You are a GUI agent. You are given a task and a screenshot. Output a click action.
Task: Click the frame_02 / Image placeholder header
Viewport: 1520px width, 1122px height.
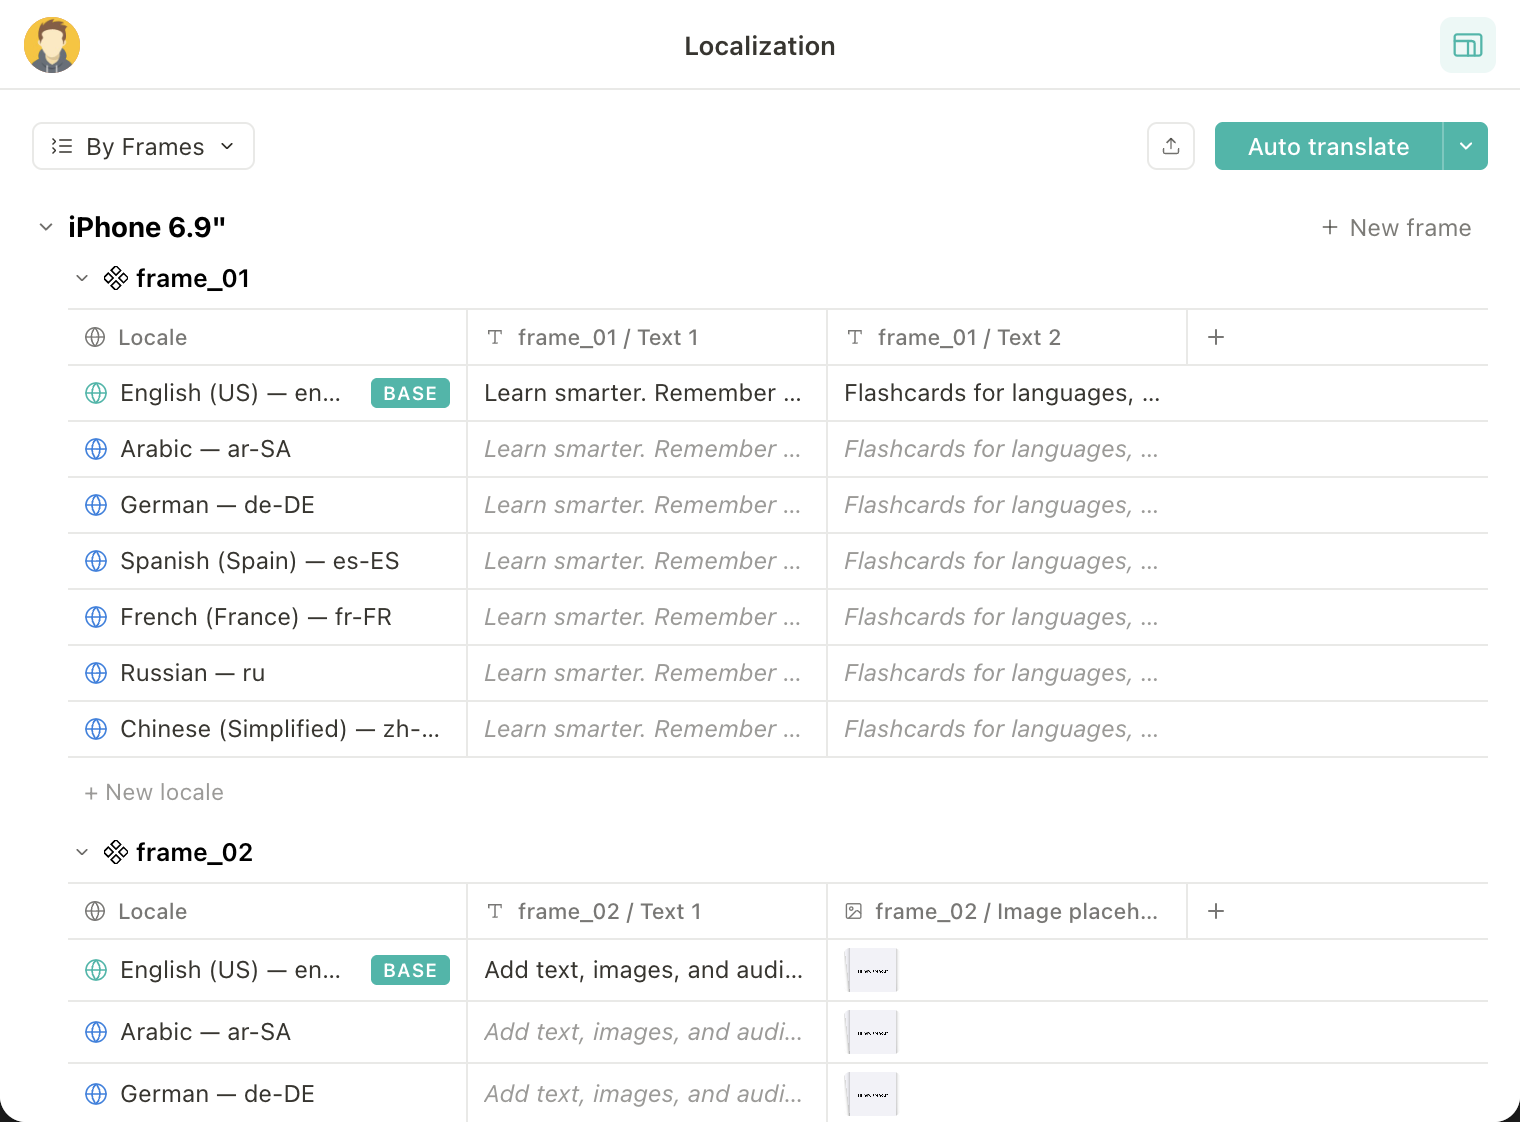[1007, 911]
